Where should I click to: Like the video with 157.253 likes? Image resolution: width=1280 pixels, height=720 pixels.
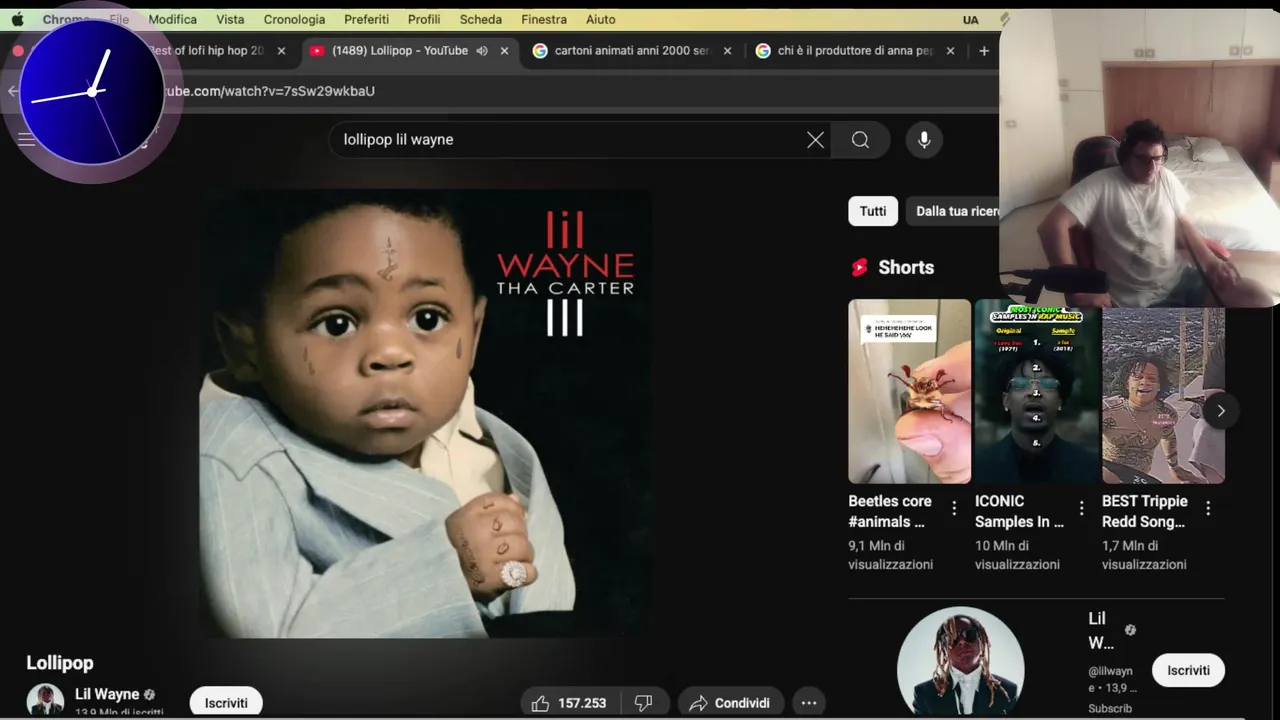click(x=569, y=703)
